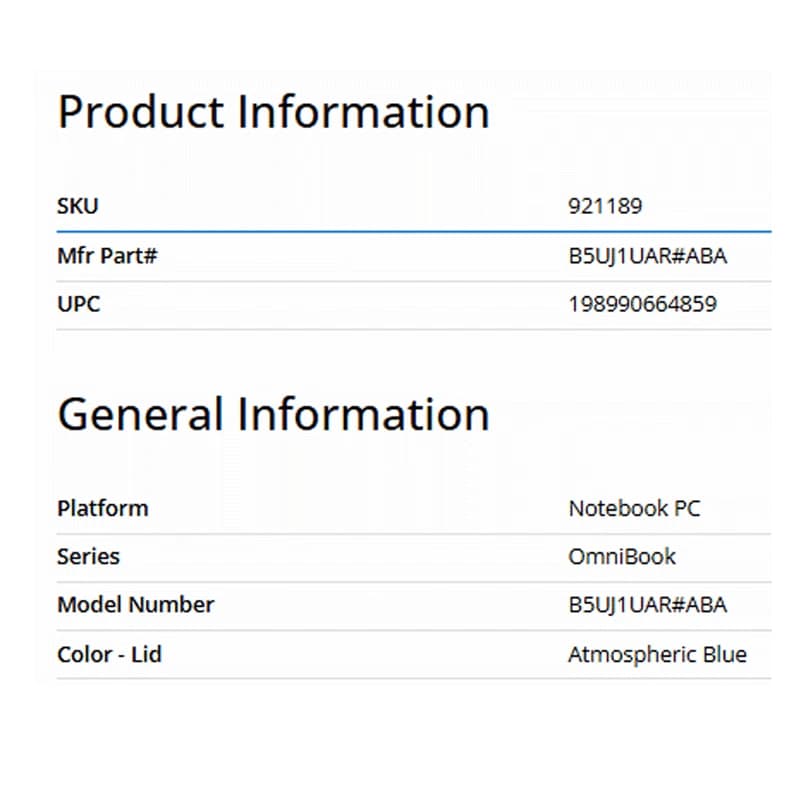
Task: Click the Model Number label
Action: click(x=136, y=605)
